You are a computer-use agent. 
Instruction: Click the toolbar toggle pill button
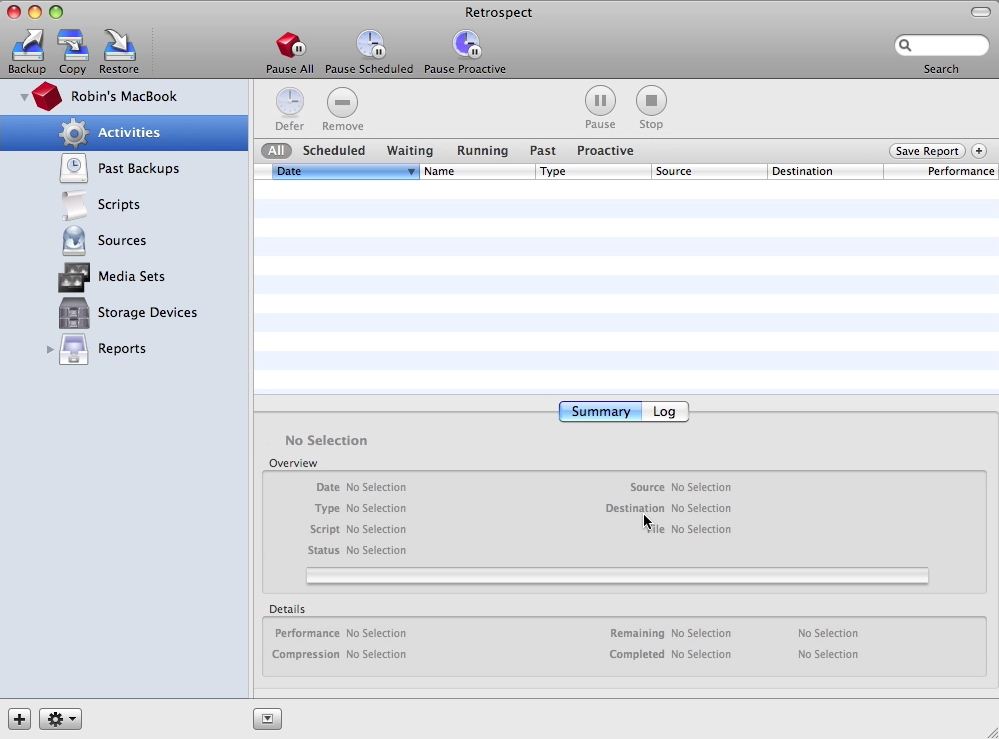tap(980, 12)
